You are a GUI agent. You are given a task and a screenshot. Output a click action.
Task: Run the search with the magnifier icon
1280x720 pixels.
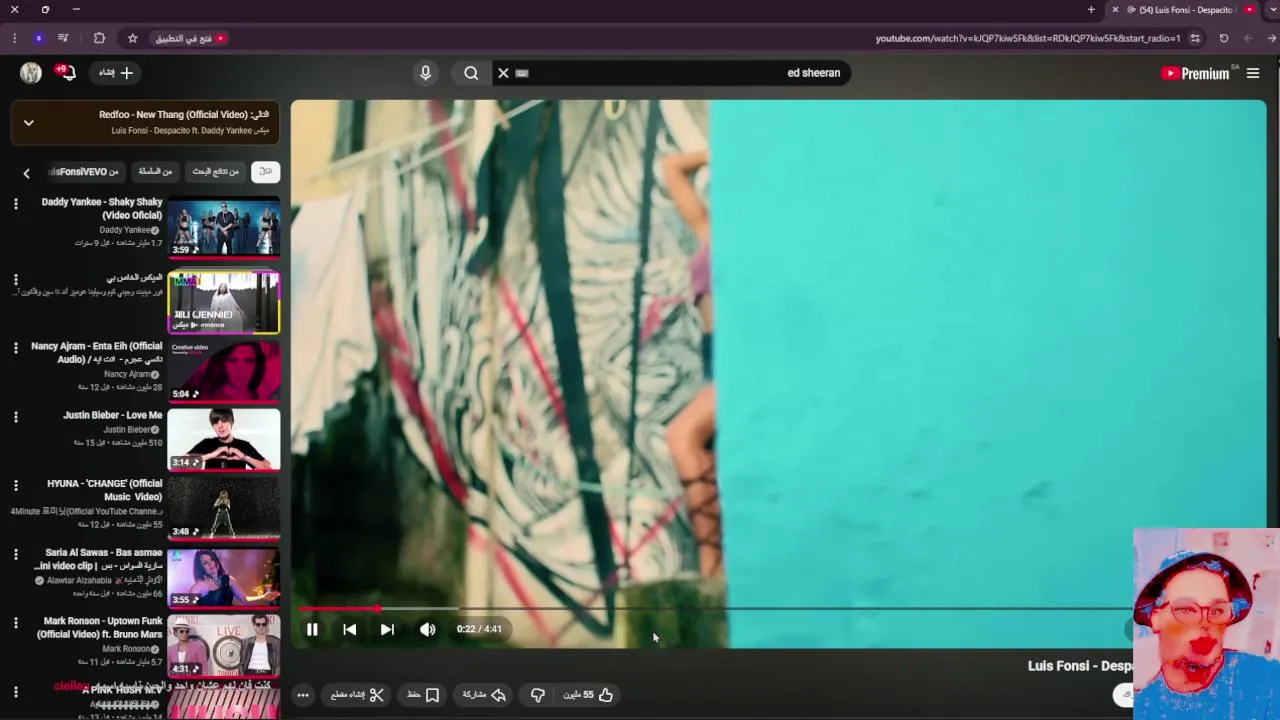471,73
